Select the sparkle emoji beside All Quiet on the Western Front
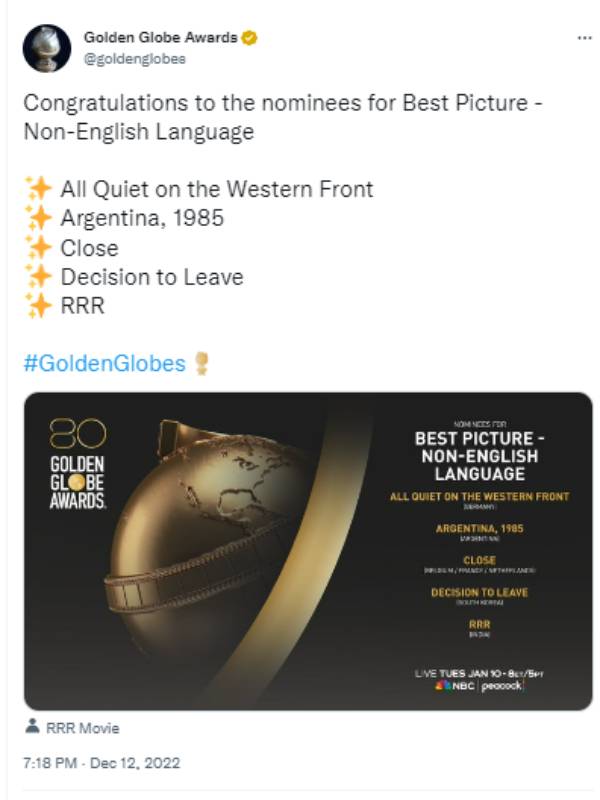The image size is (600, 800). 39,189
